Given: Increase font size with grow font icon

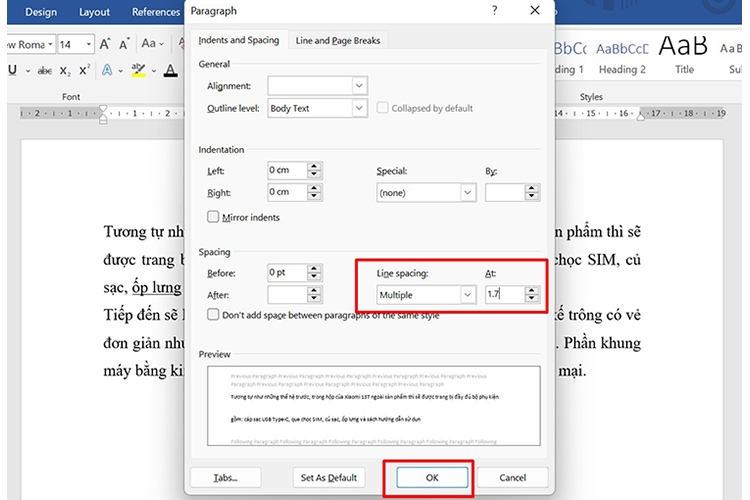Looking at the screenshot, I should point(105,44).
